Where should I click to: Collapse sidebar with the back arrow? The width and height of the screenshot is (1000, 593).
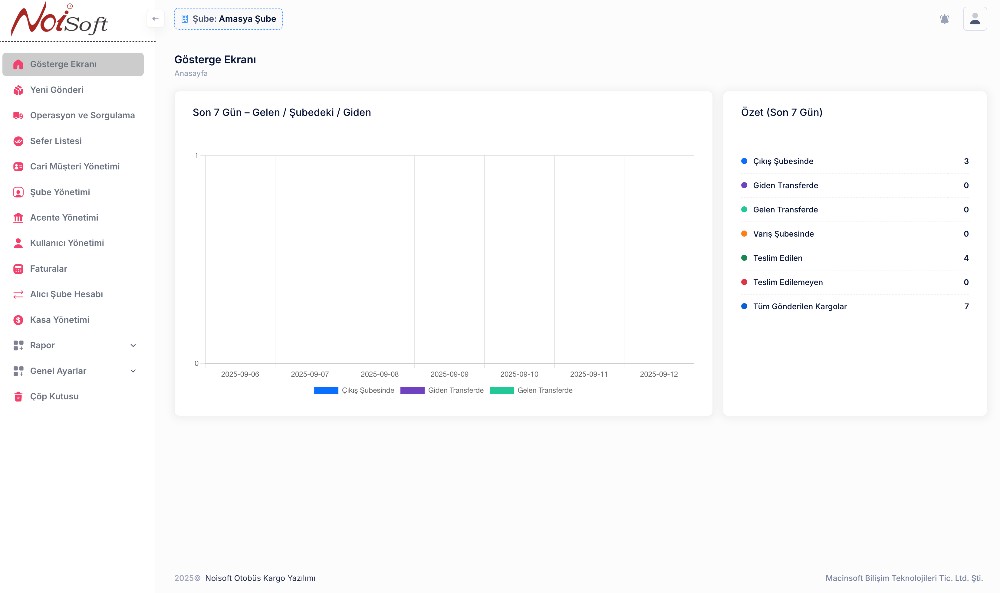click(155, 19)
